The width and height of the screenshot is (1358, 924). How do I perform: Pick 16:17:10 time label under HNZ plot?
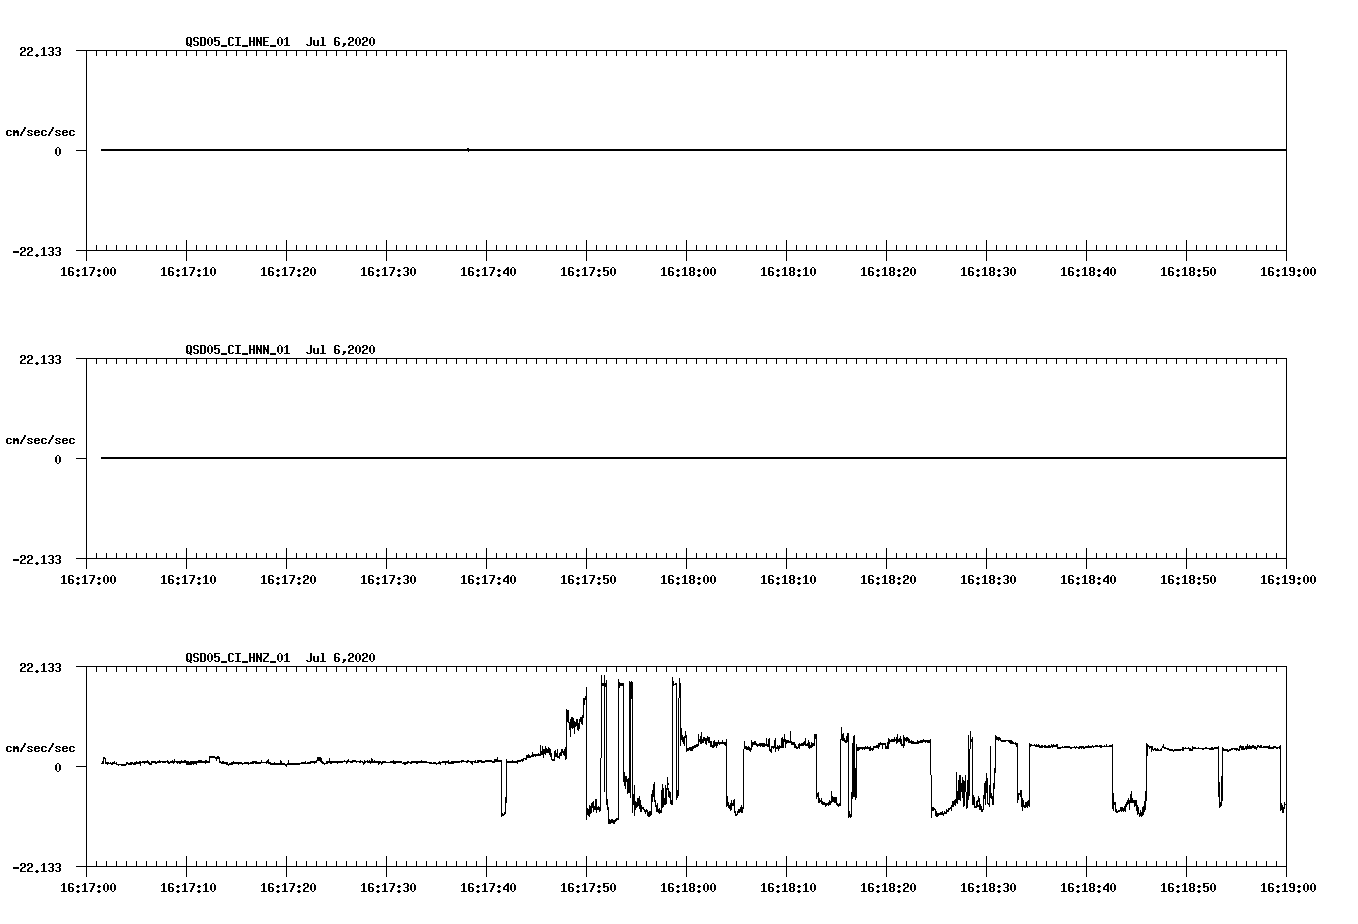coord(188,888)
